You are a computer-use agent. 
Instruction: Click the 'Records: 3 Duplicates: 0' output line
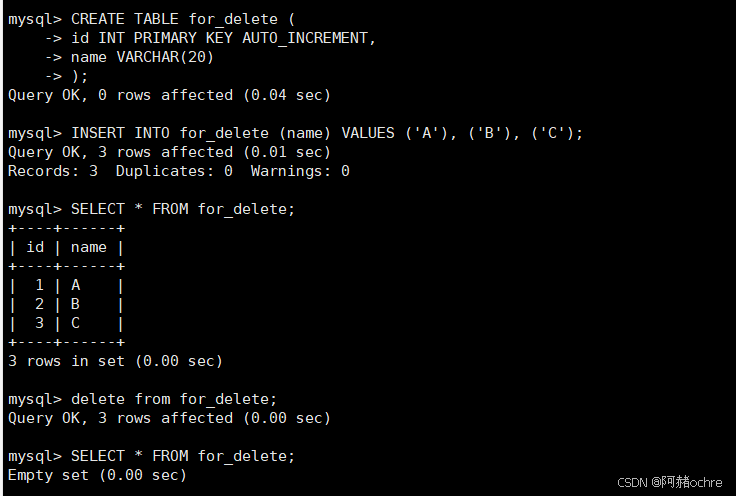(178, 171)
